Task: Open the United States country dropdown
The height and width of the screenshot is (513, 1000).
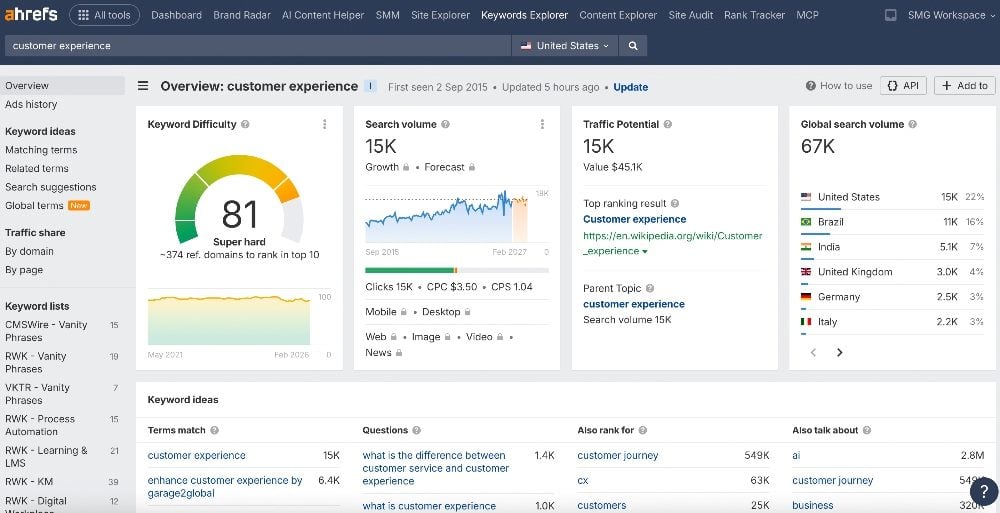Action: [x=565, y=46]
